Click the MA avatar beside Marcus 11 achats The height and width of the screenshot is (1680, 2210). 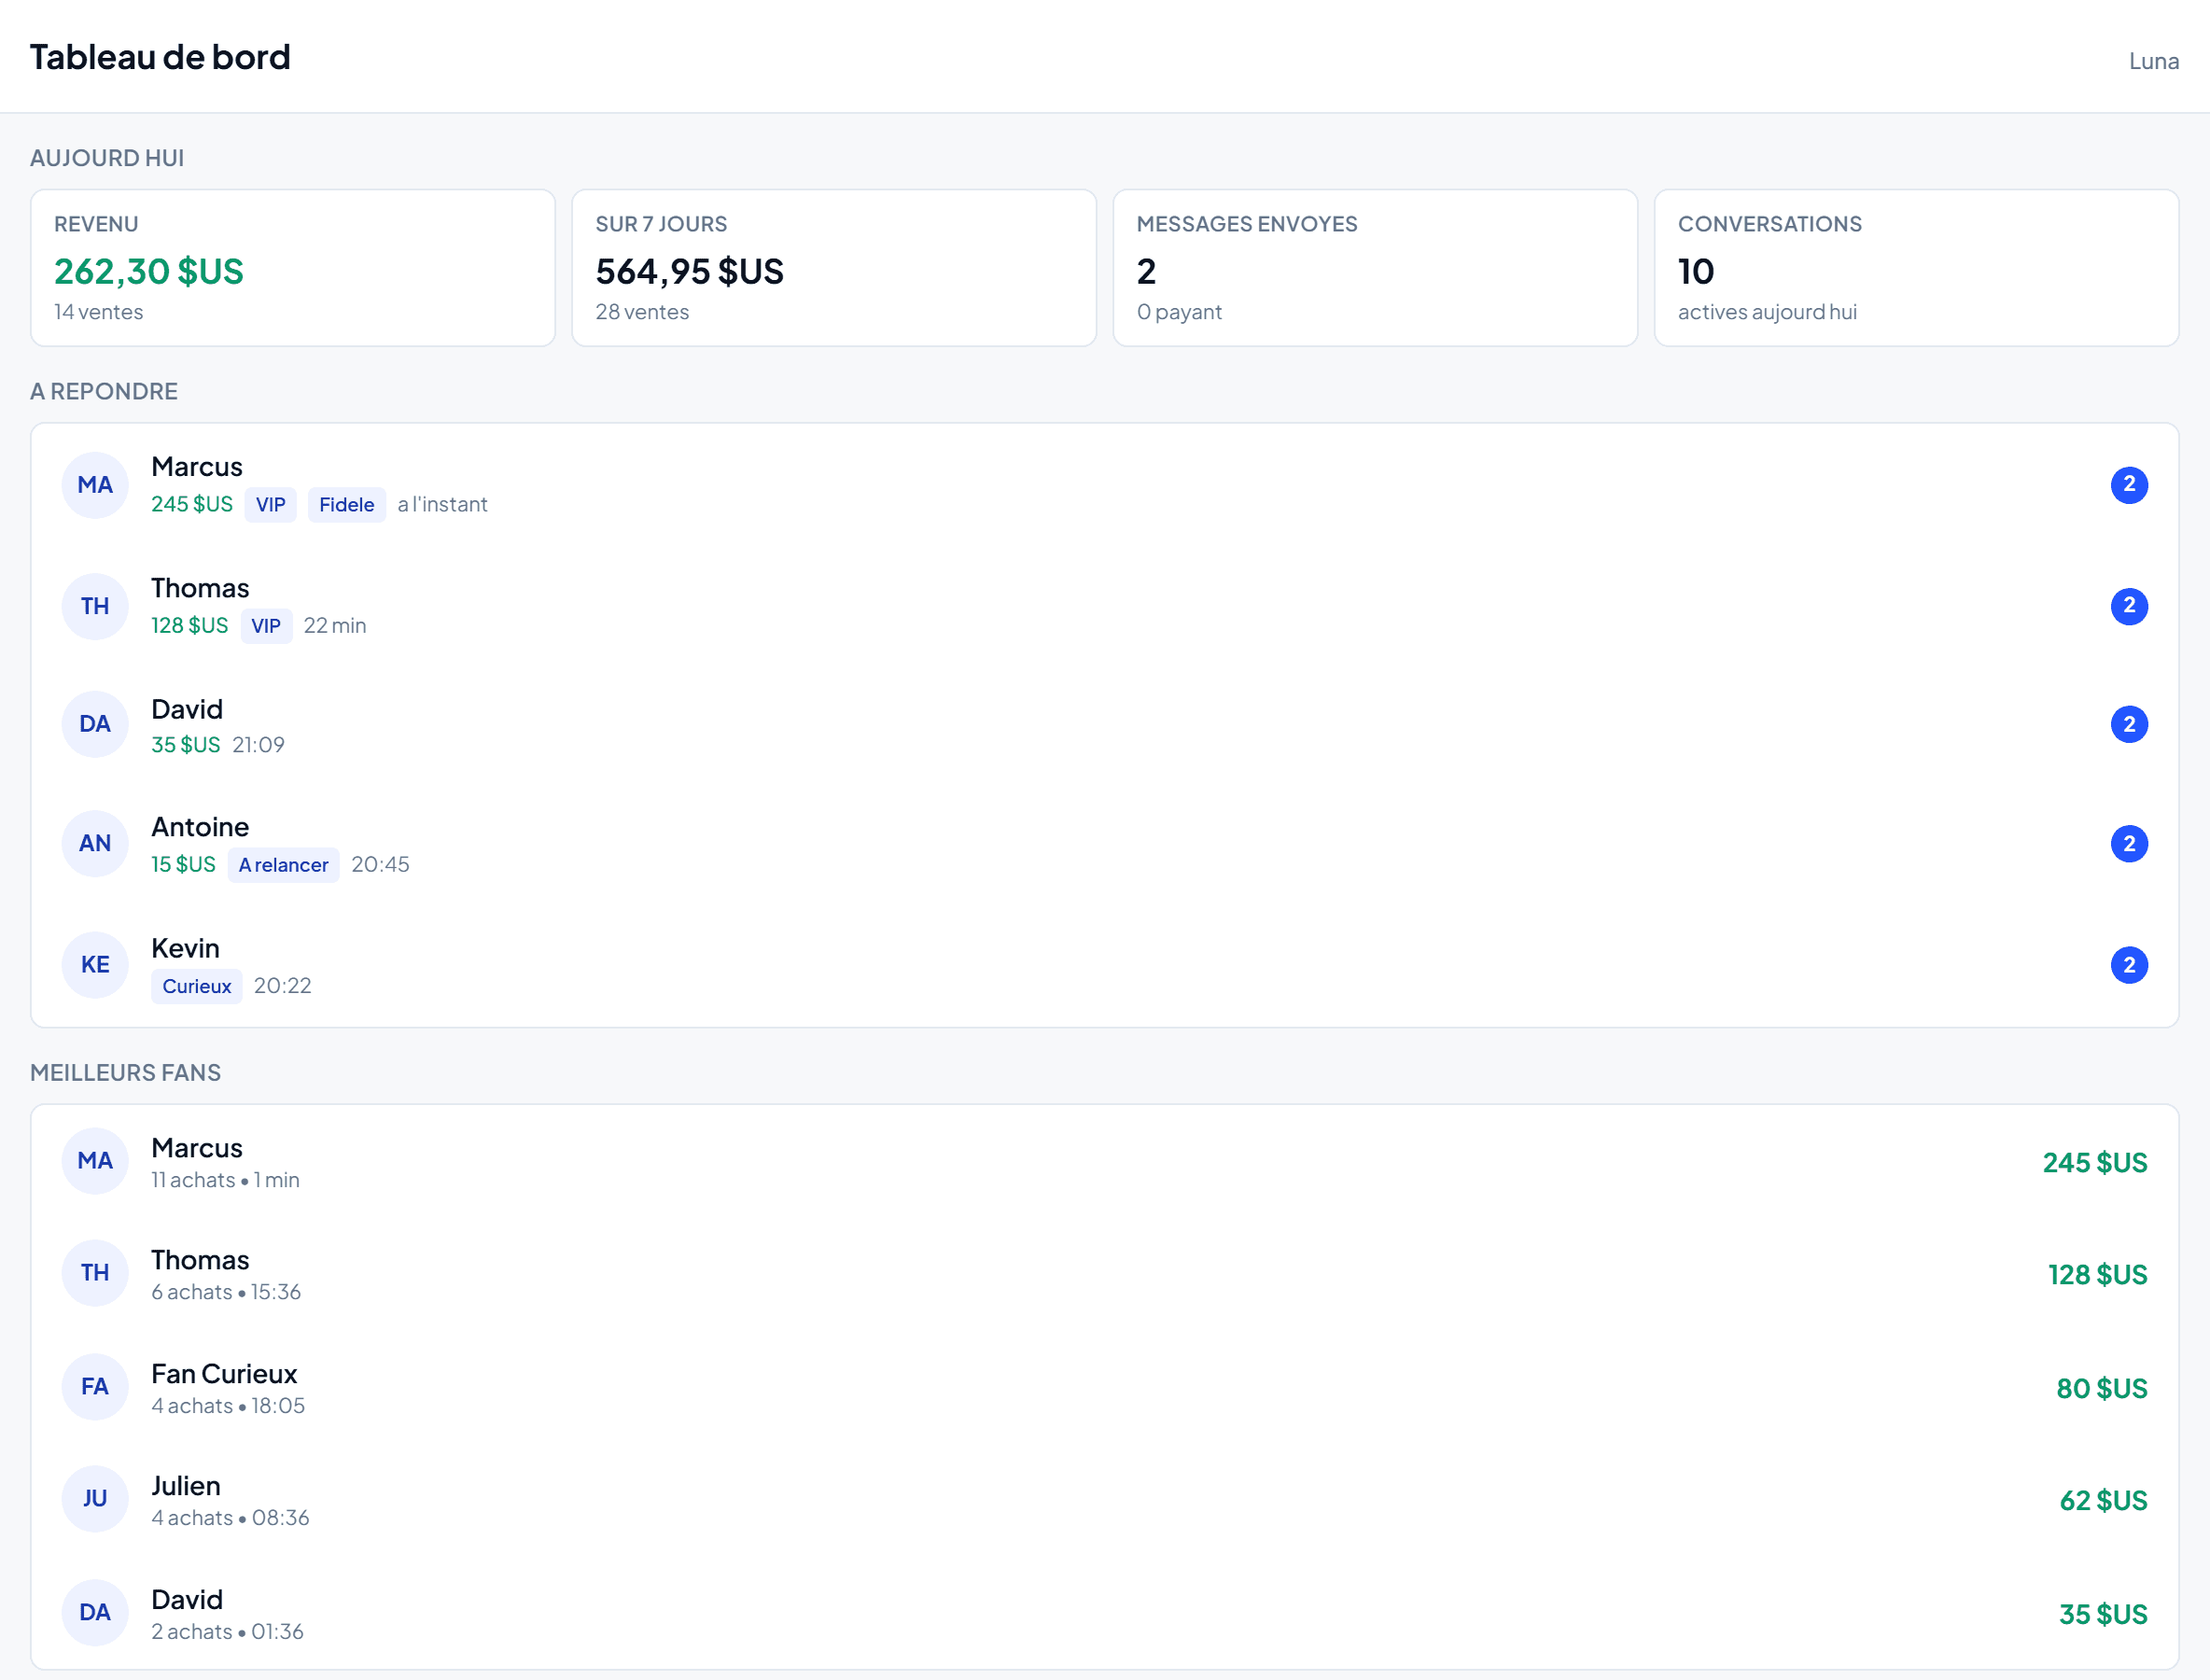[x=95, y=1161]
